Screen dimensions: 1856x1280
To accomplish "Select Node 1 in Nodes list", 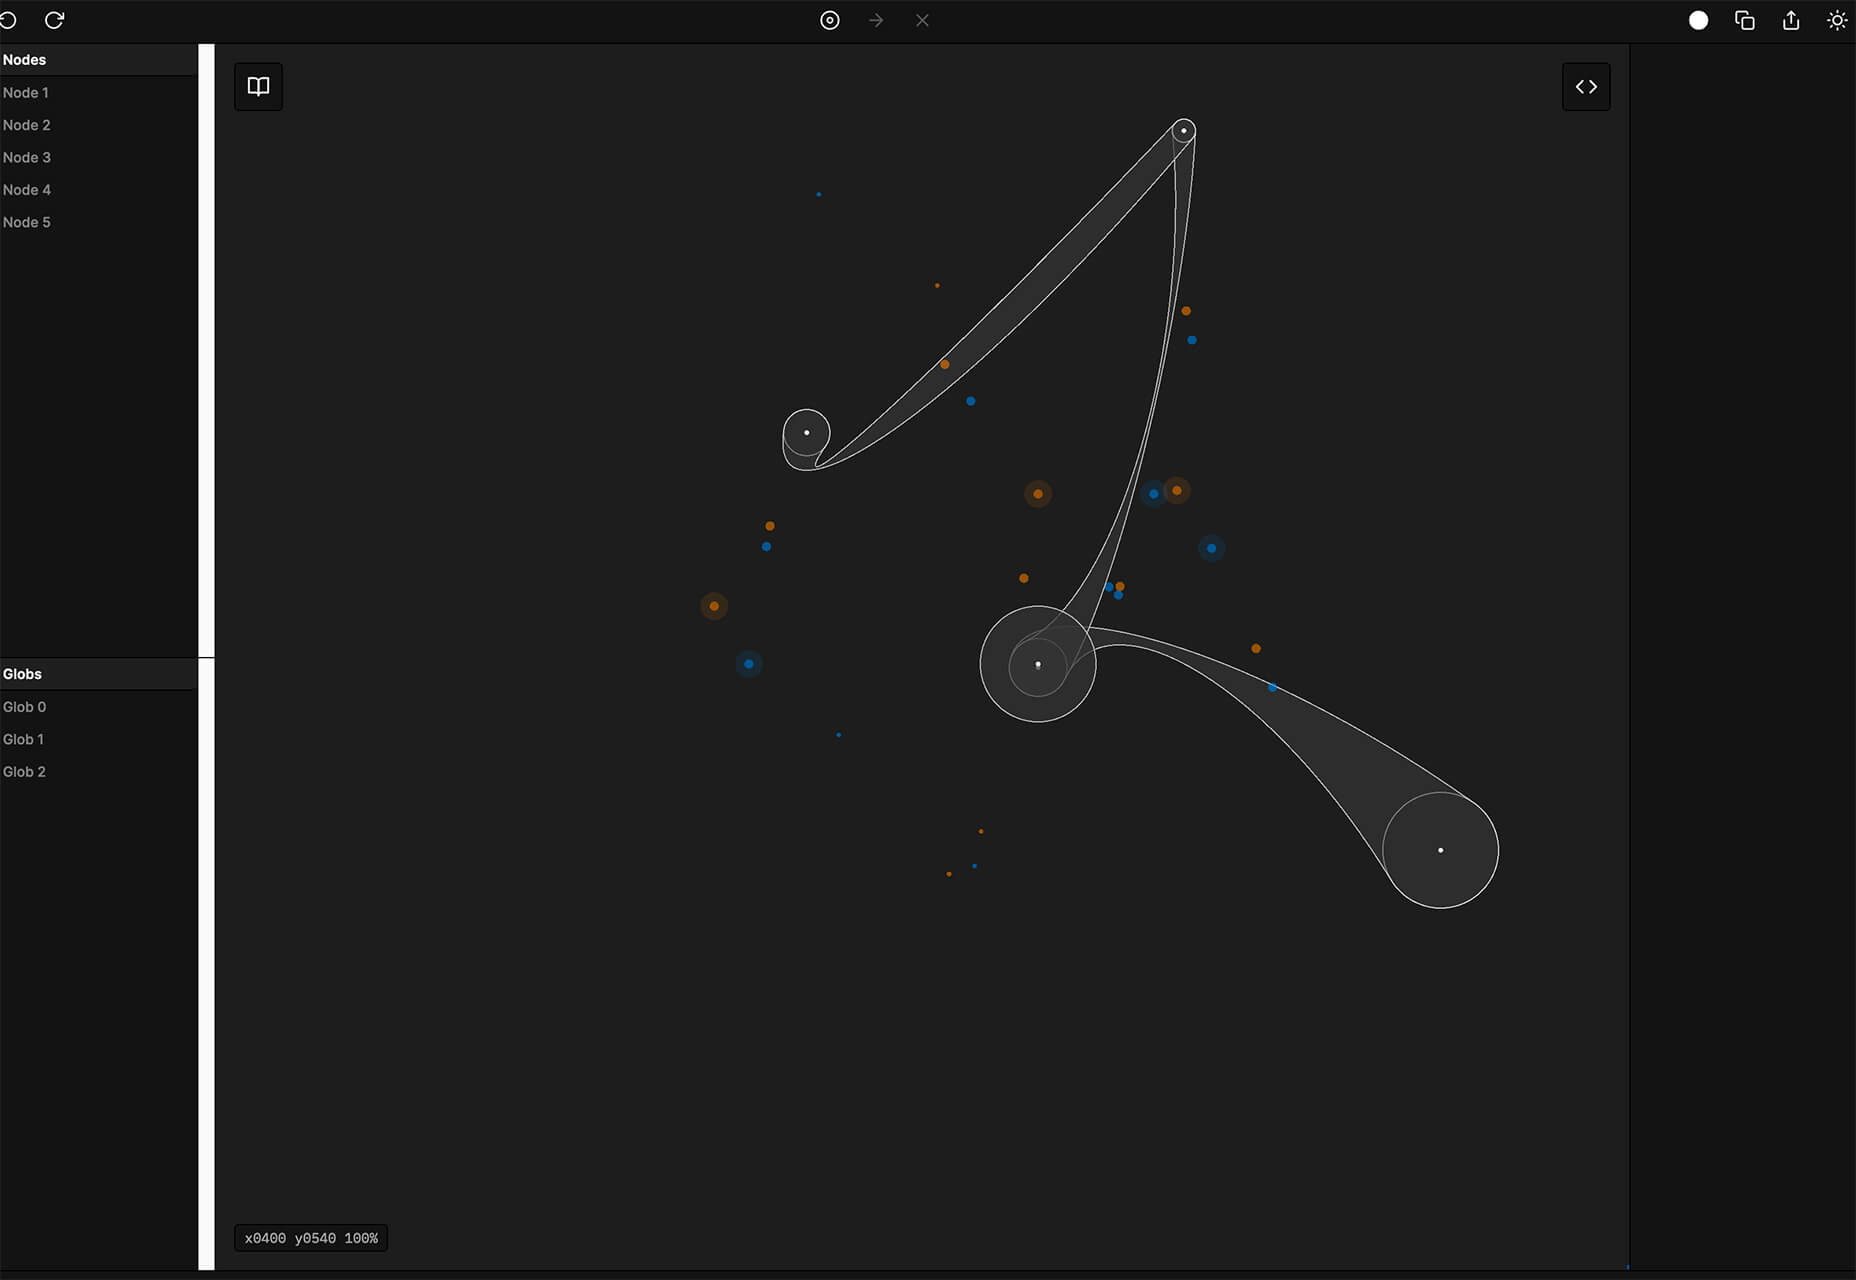I will (99, 92).
